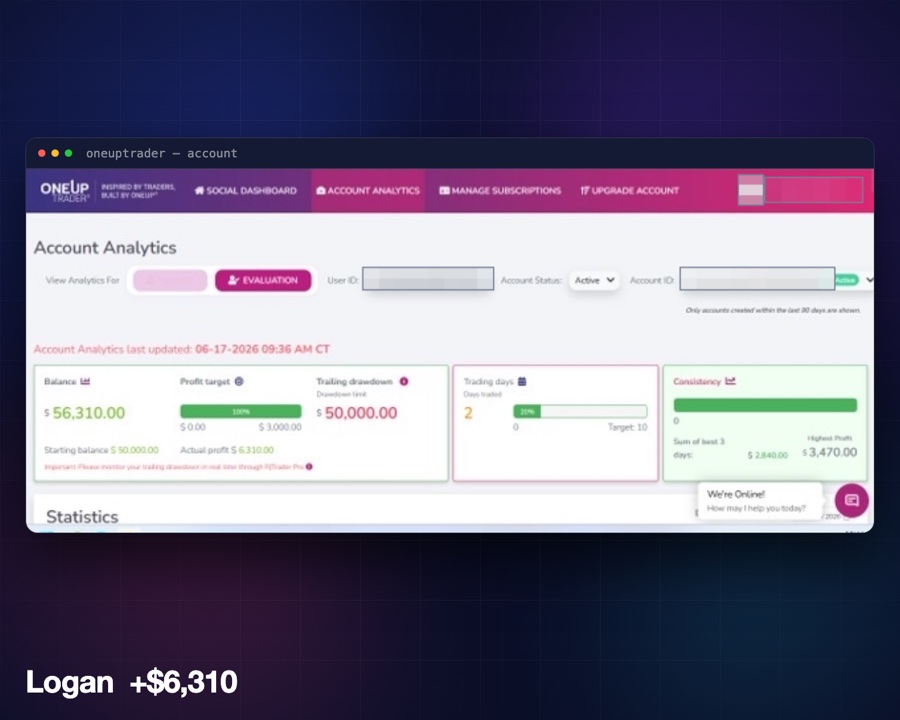
Task: Click the Trailing drawdown info icon
Action: point(404,381)
